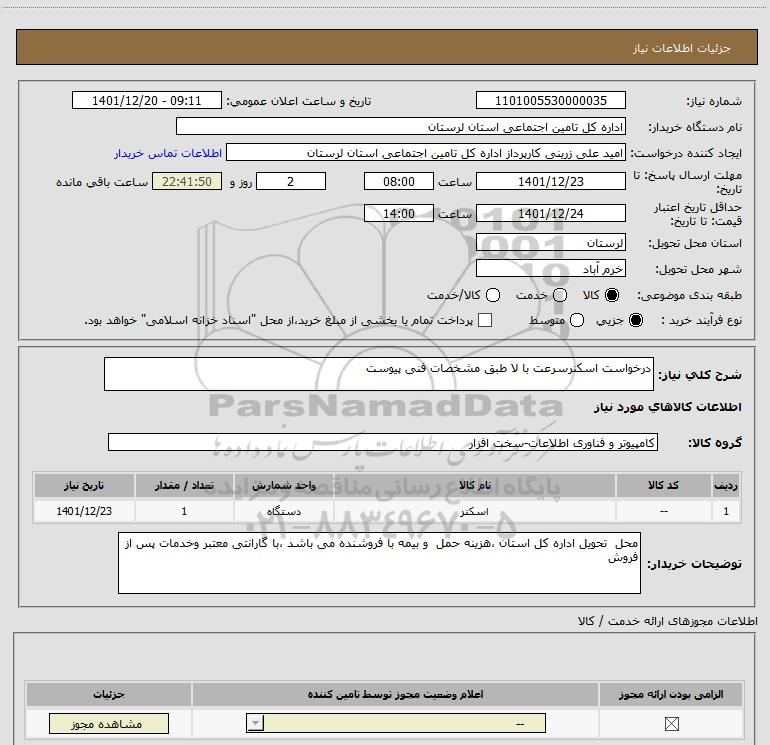Click the جزئیات اطلاعات نیاز page title
The height and width of the screenshot is (745, 770).
tap(681, 48)
